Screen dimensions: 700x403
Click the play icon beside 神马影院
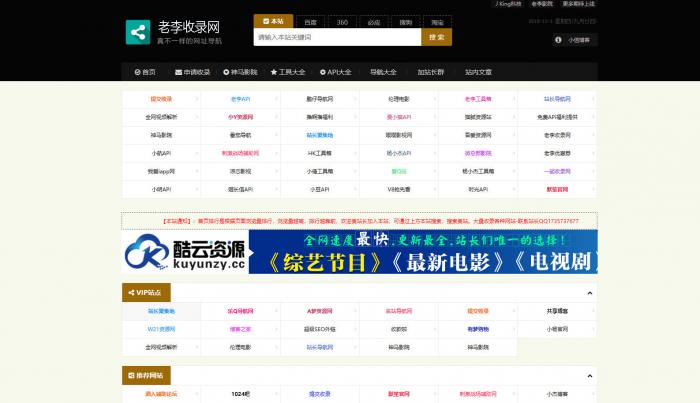click(225, 72)
